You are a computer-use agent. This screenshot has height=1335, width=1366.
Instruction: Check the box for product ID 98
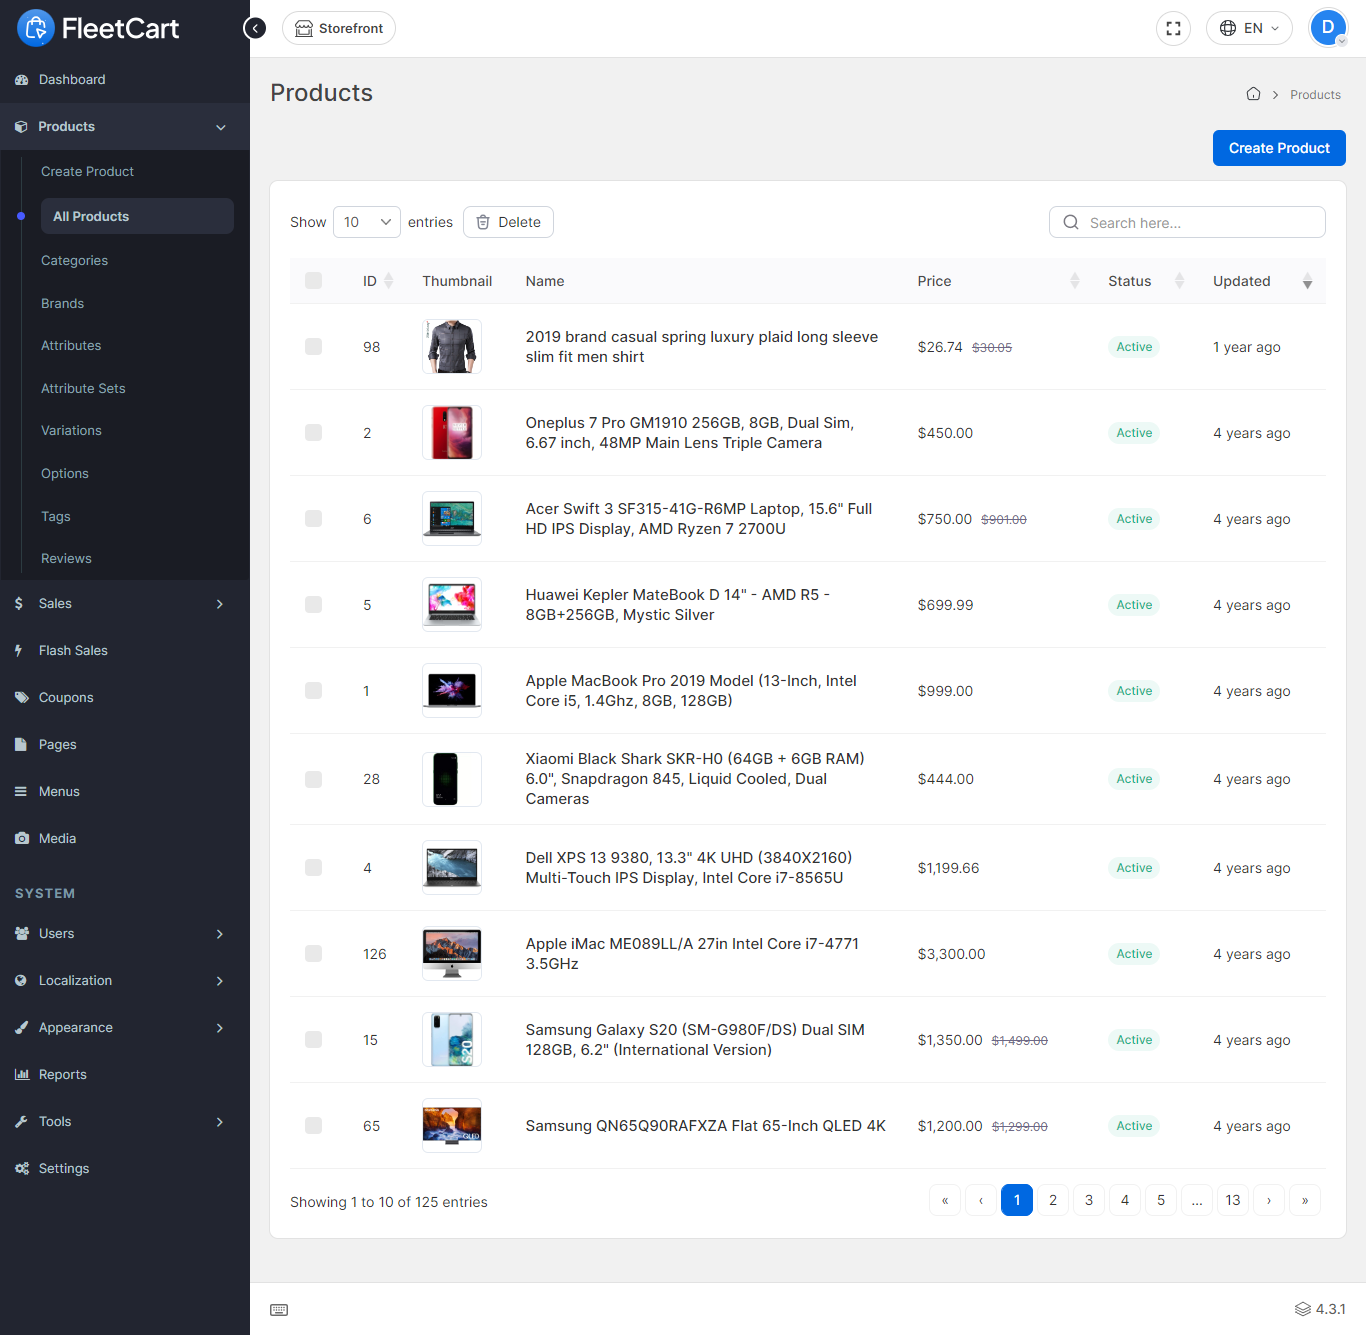point(313,347)
